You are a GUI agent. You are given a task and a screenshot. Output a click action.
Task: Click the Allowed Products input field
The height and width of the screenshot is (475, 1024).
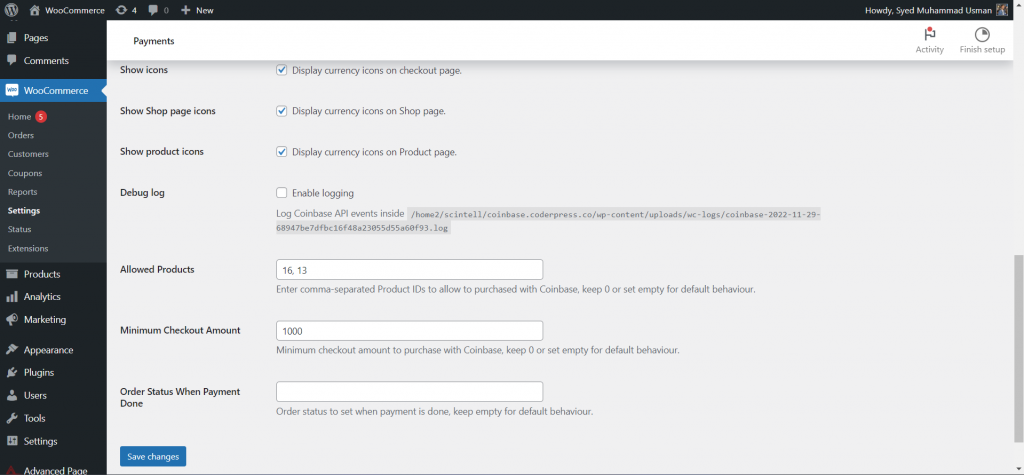(409, 269)
